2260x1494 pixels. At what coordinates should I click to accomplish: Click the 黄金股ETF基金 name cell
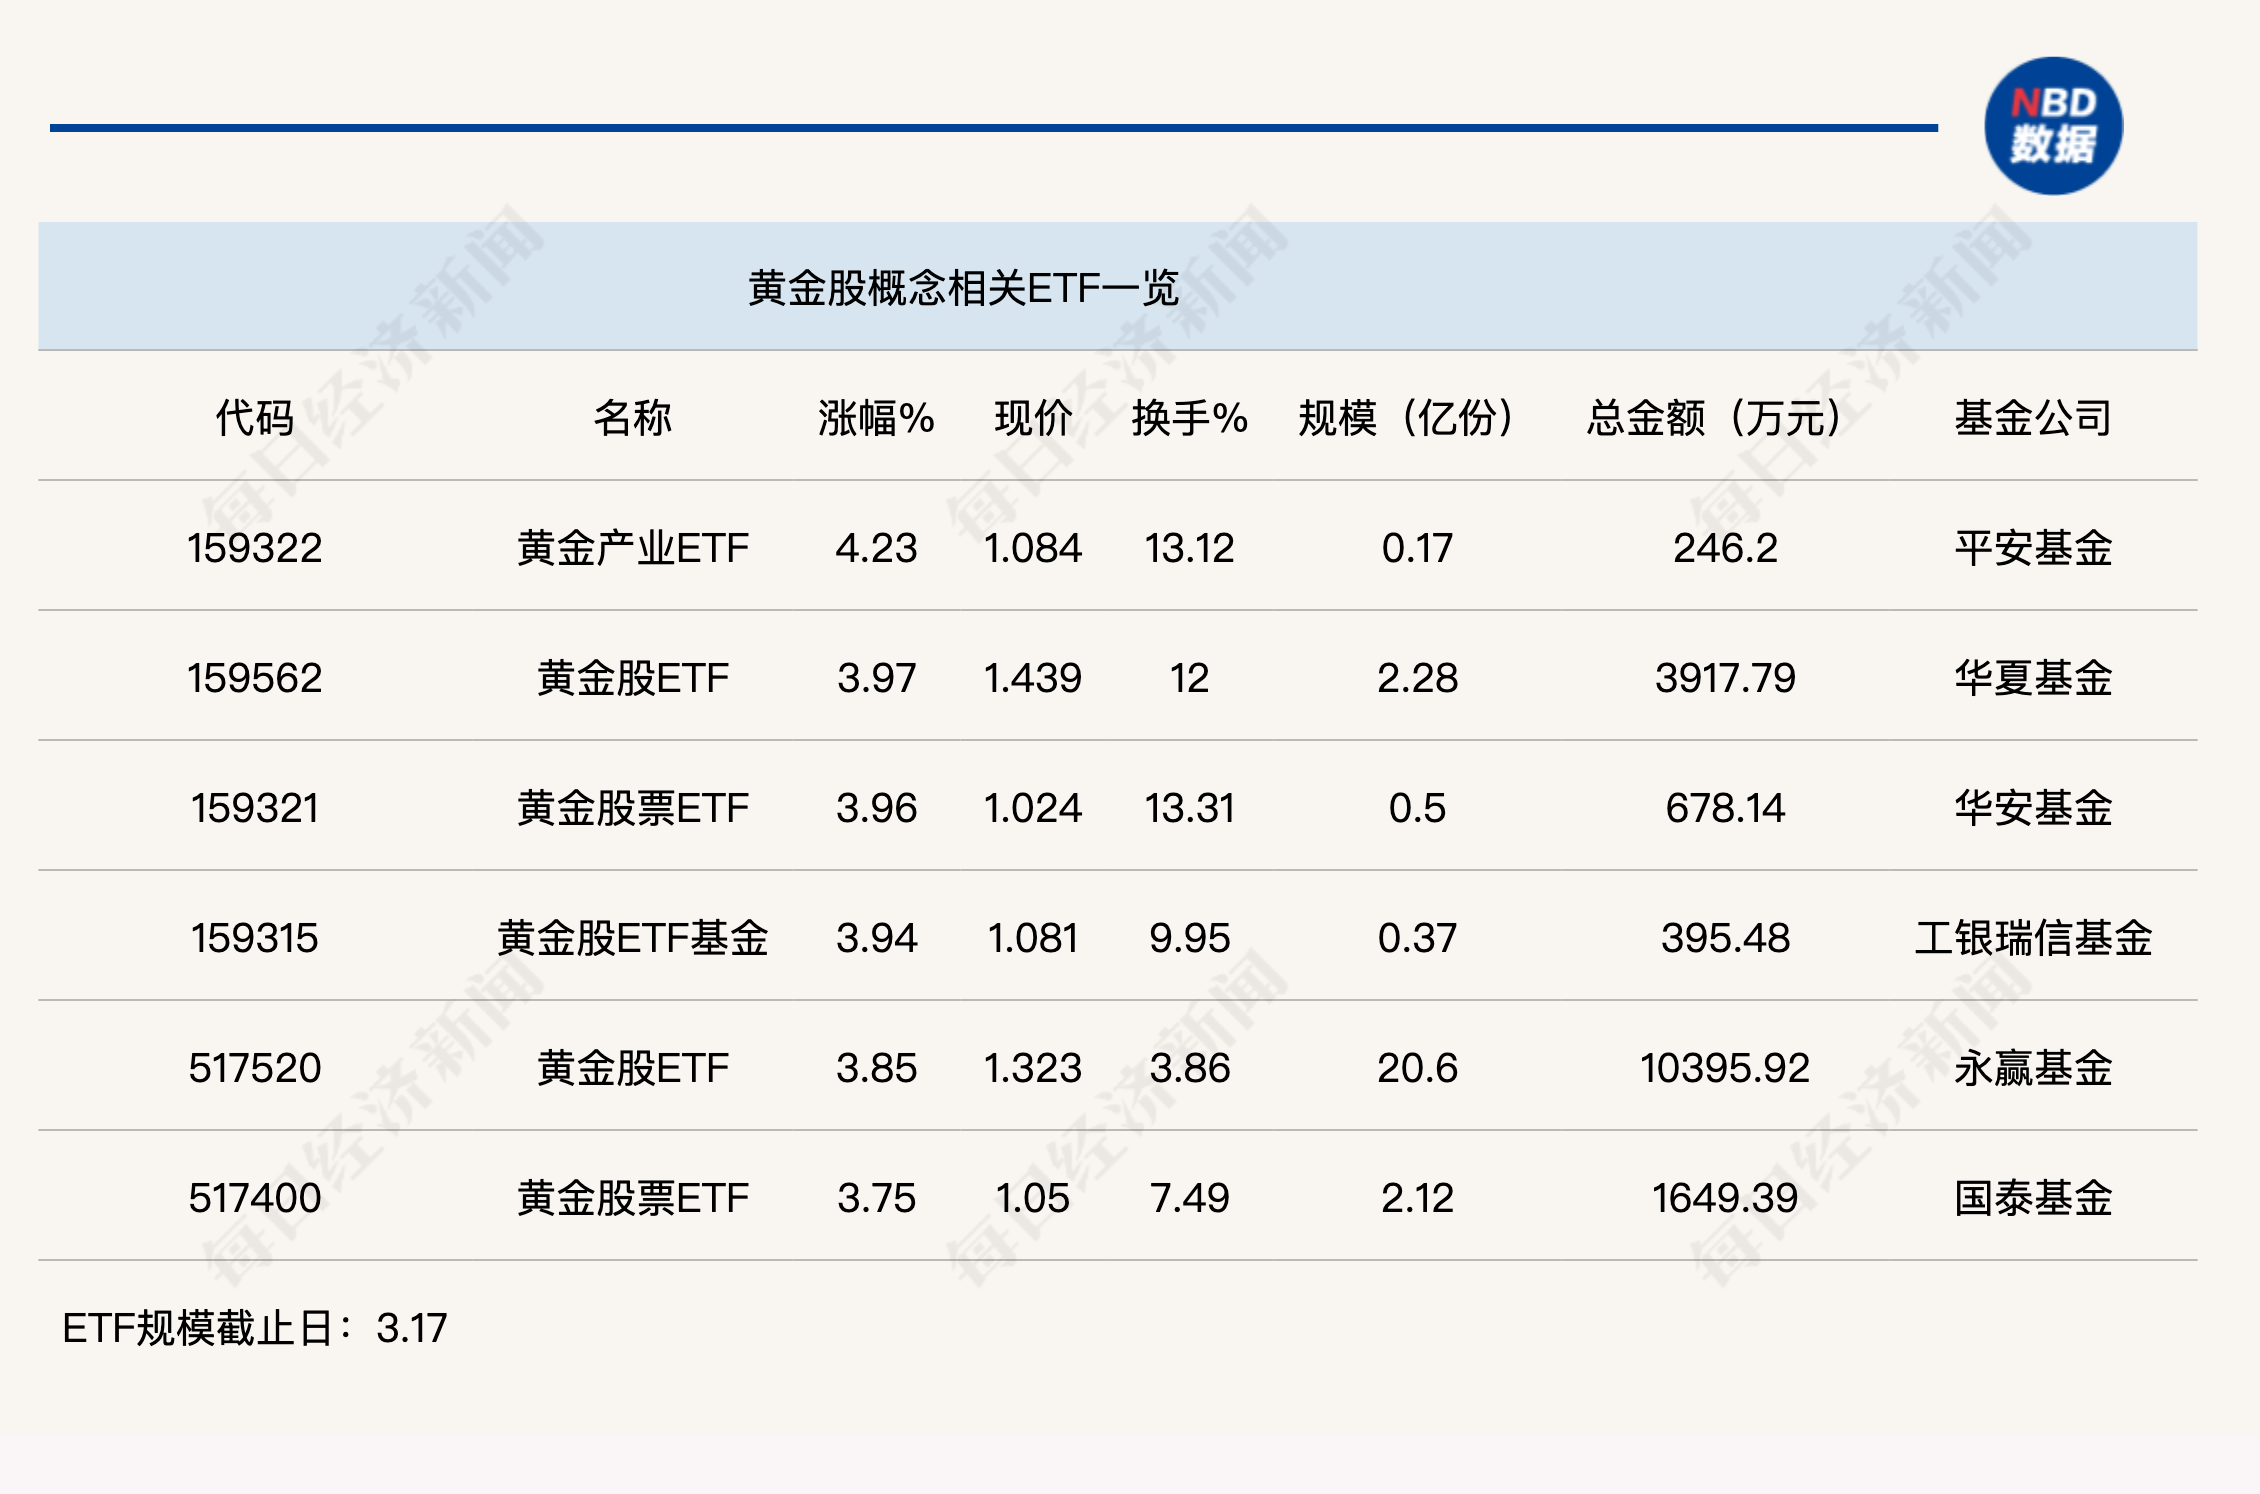pyautogui.click(x=632, y=938)
